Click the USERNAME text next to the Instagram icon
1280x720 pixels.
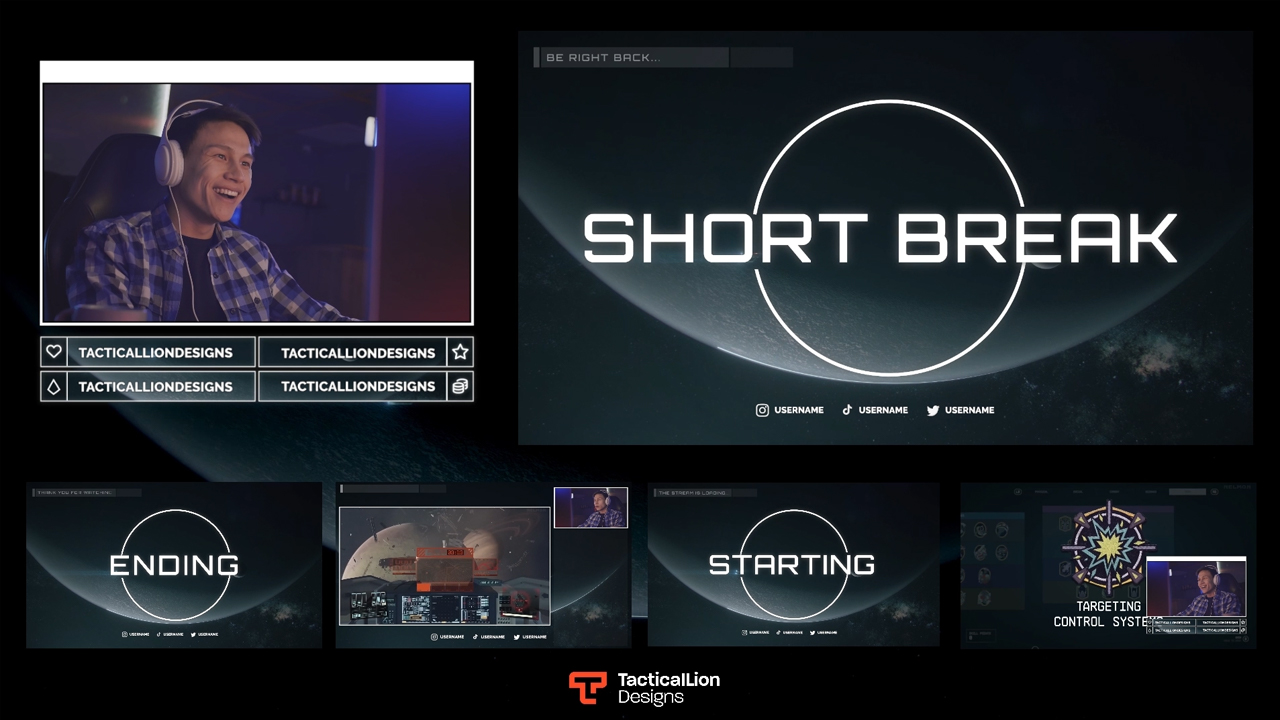pyautogui.click(x=798, y=410)
